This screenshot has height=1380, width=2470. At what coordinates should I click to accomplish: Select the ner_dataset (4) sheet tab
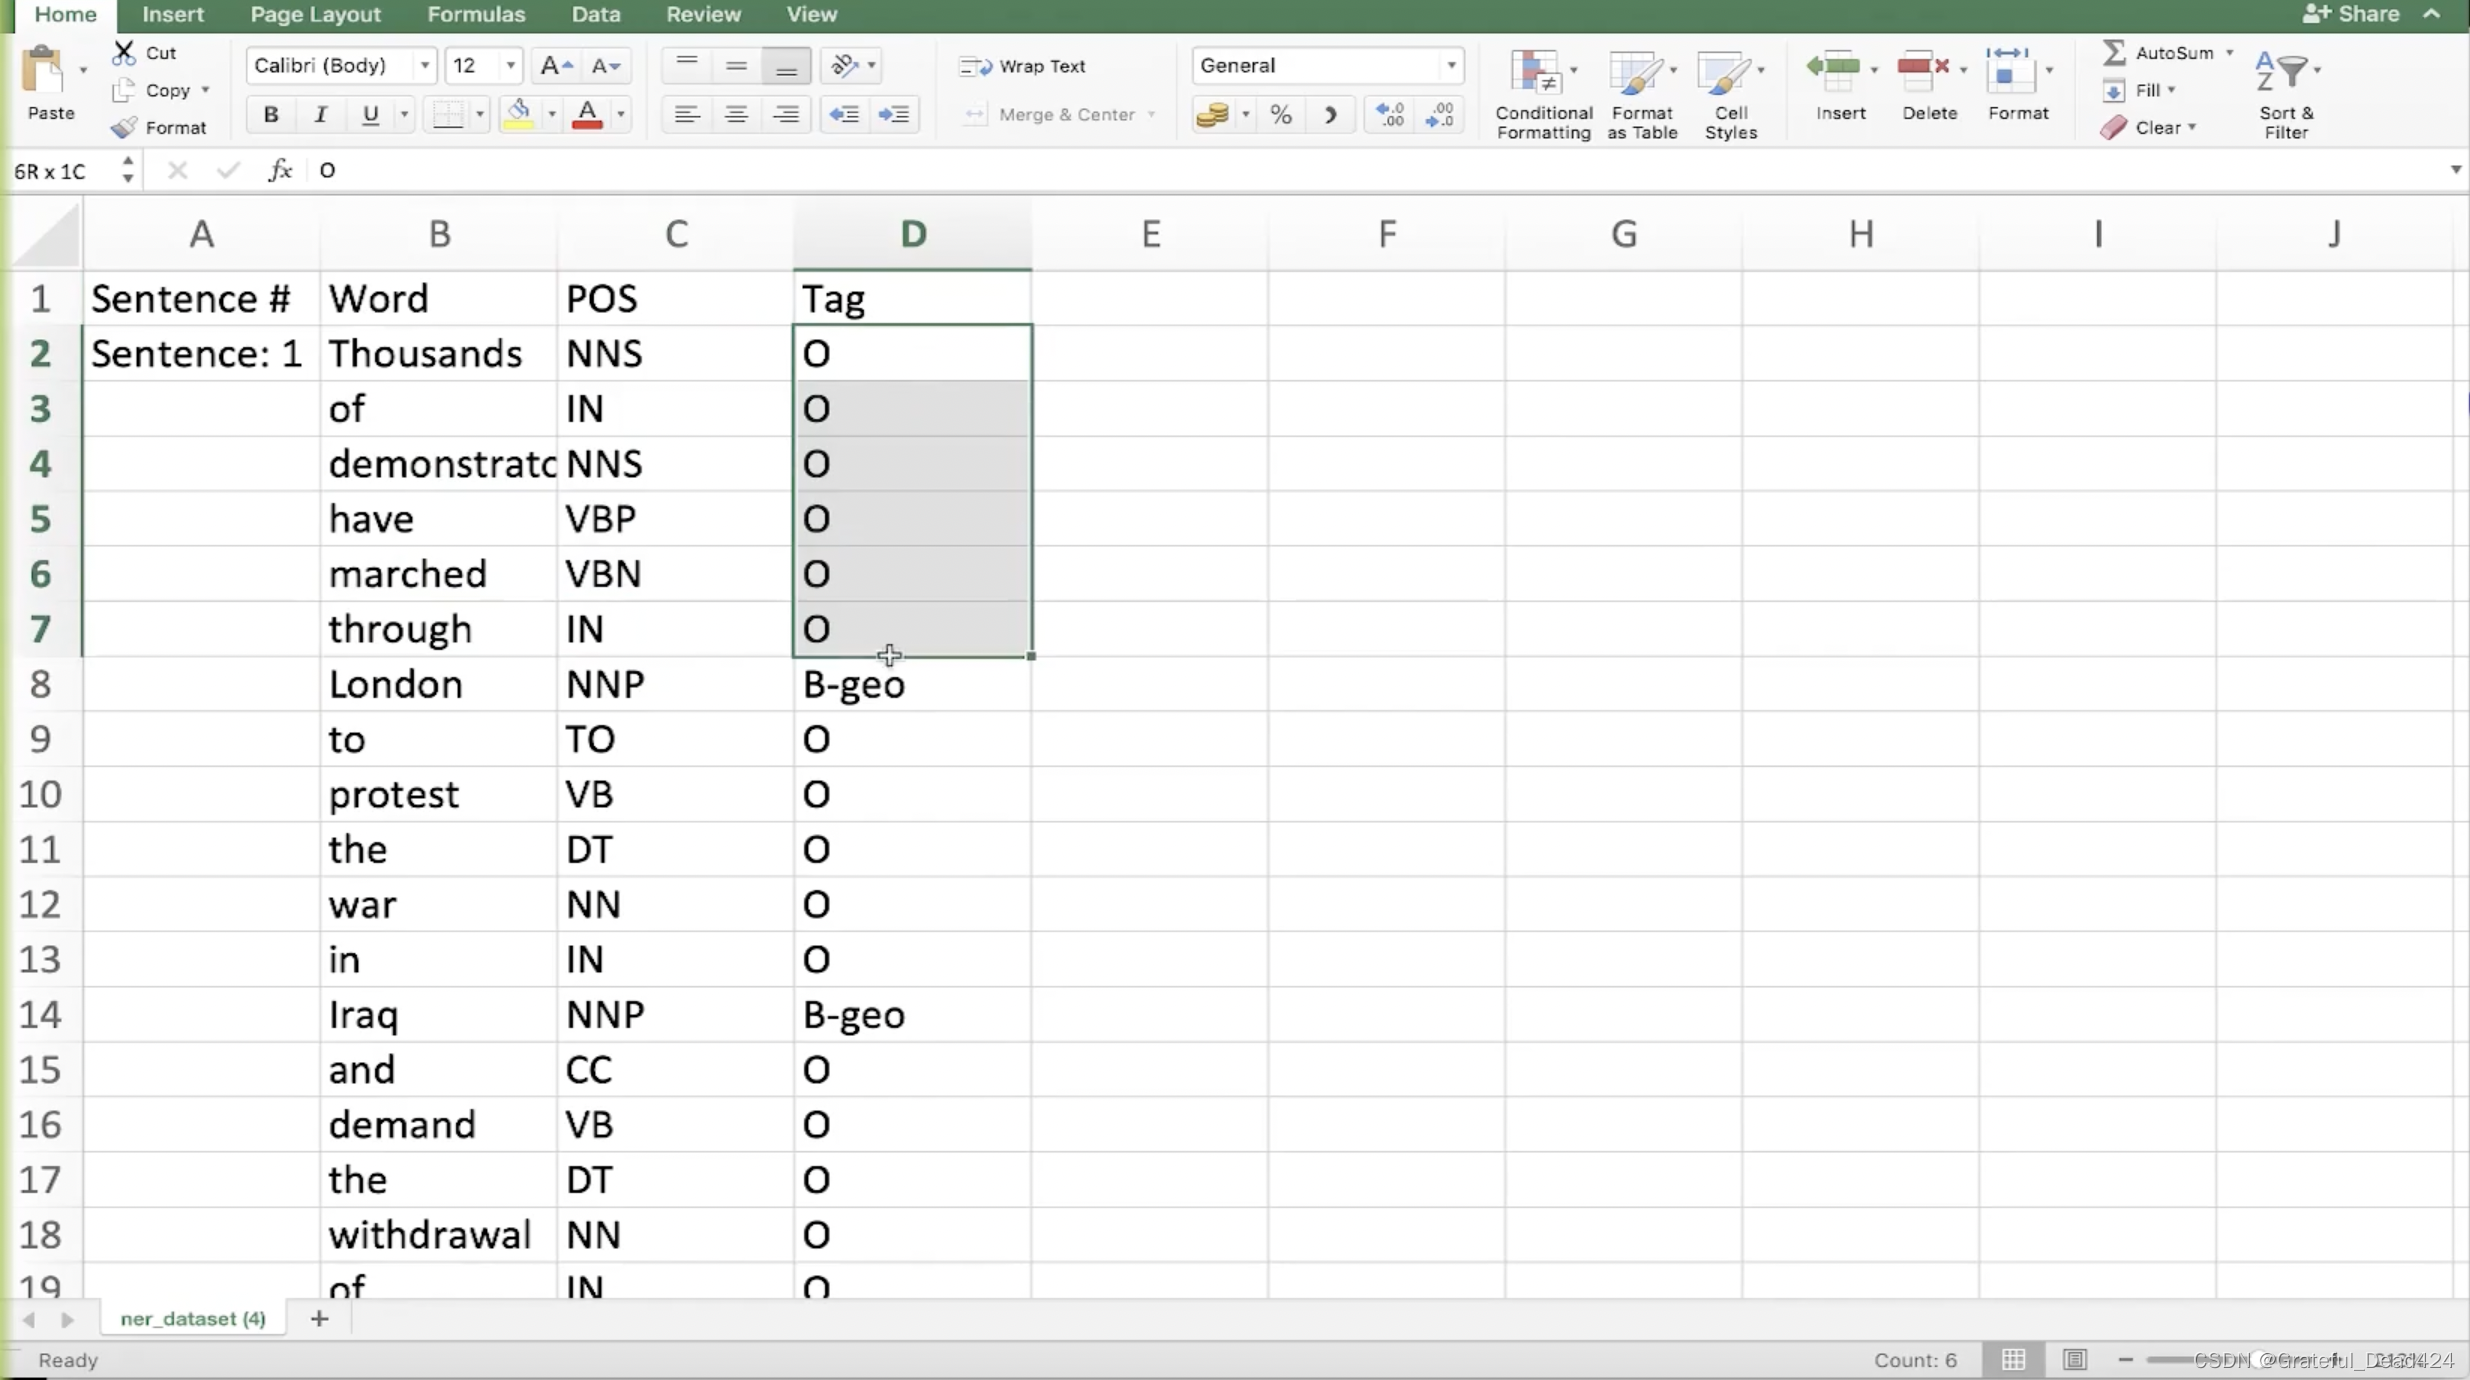193,1319
